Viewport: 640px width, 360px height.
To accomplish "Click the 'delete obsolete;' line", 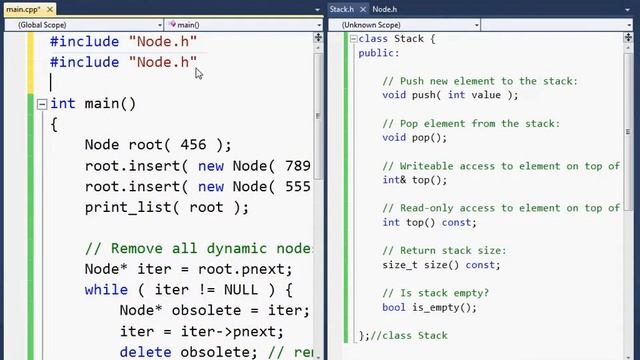I will [189, 352].
